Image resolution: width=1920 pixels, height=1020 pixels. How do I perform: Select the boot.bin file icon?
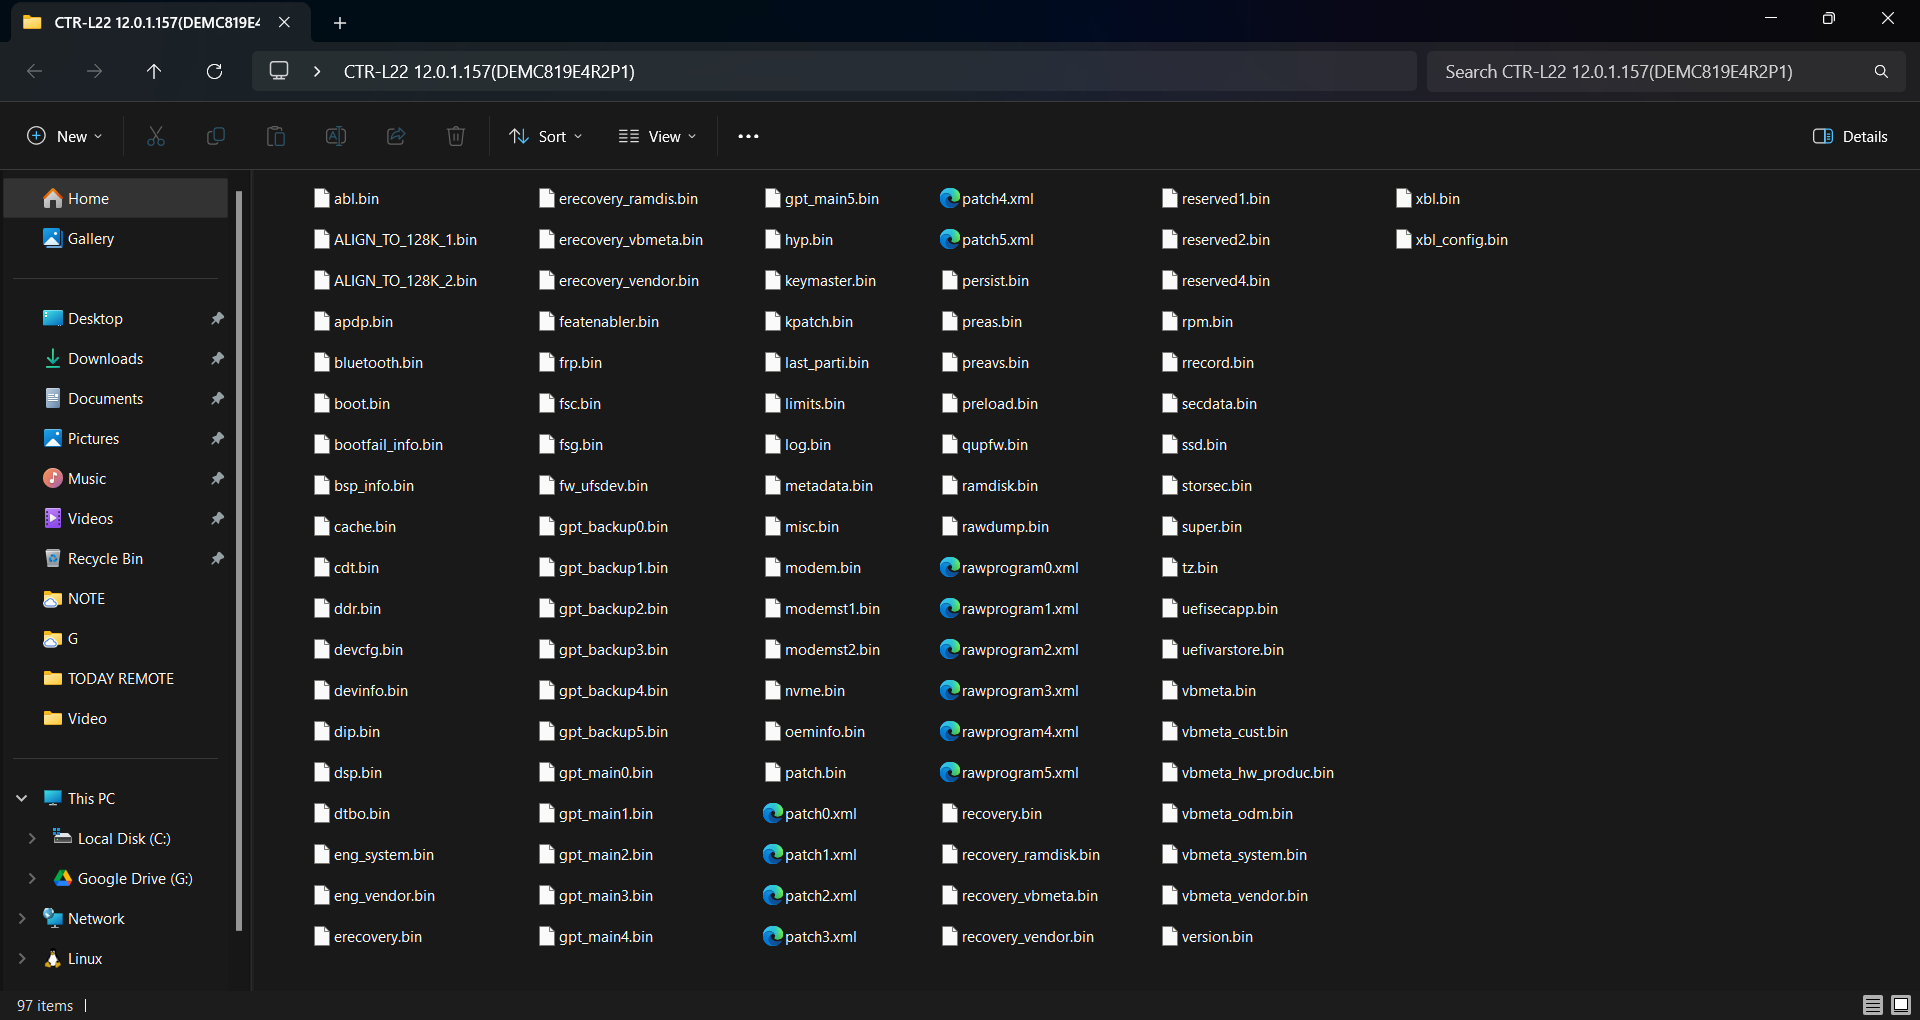(x=322, y=403)
